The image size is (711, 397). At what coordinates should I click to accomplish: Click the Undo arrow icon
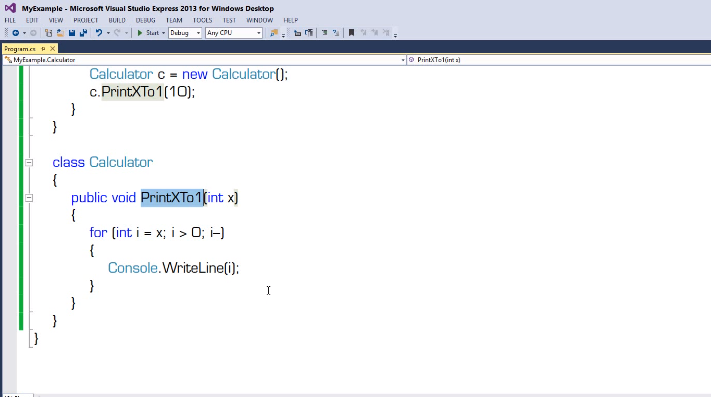coord(99,33)
